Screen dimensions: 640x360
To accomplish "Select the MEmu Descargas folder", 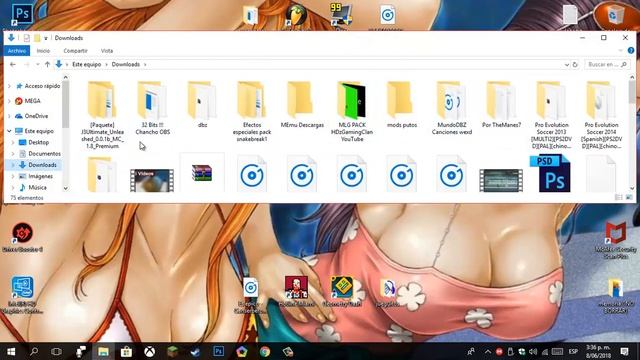I will pyautogui.click(x=302, y=105).
